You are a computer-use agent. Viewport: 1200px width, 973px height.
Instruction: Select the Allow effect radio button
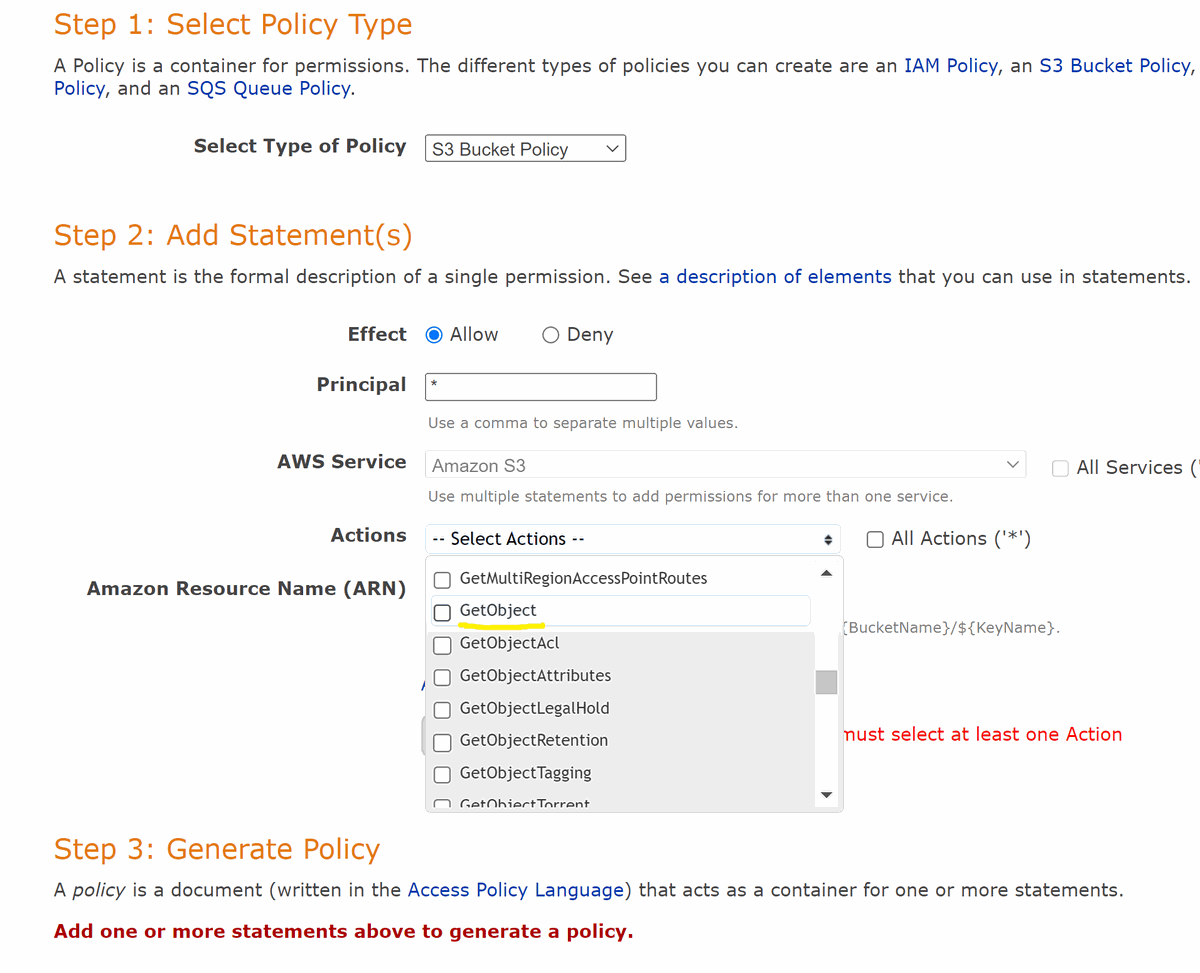(x=434, y=335)
